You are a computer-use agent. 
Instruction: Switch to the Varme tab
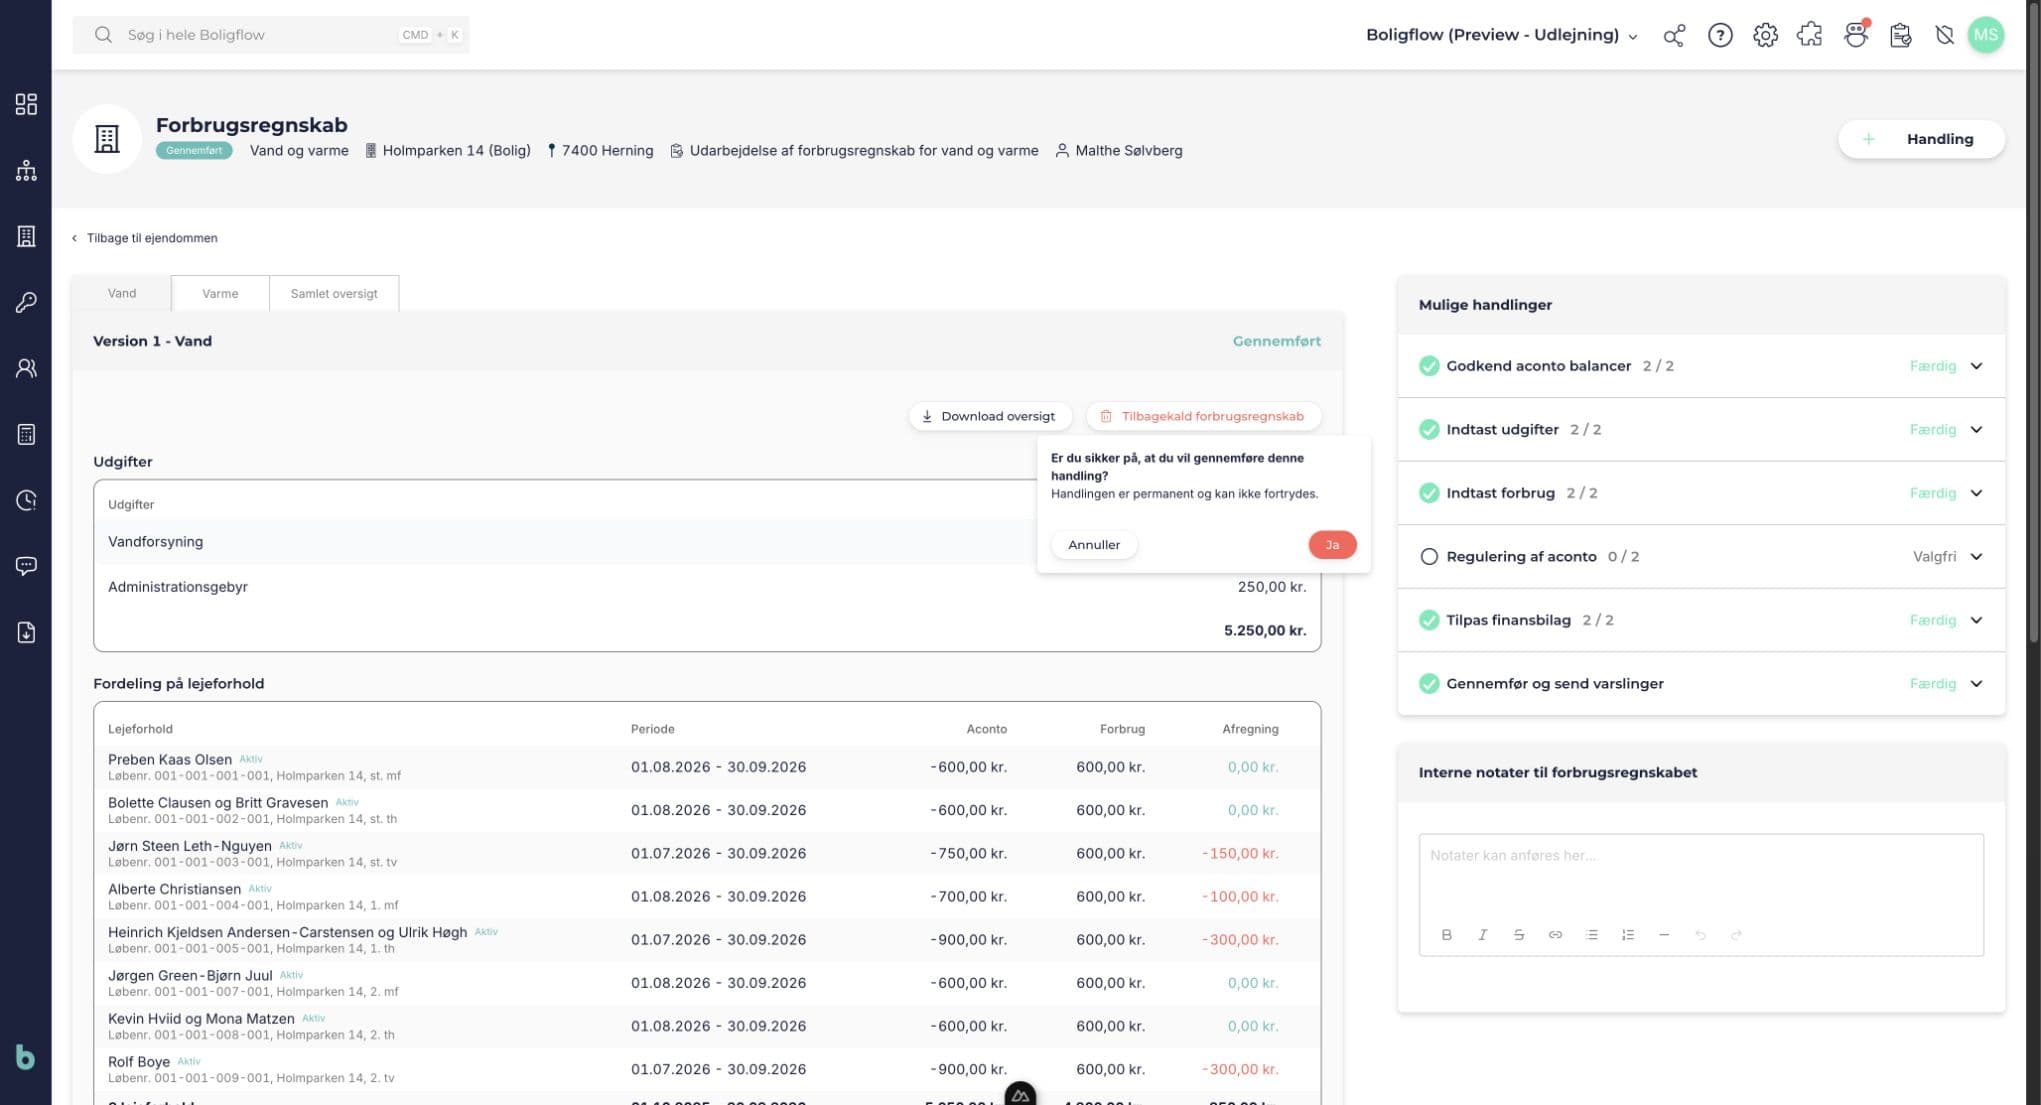click(x=220, y=293)
